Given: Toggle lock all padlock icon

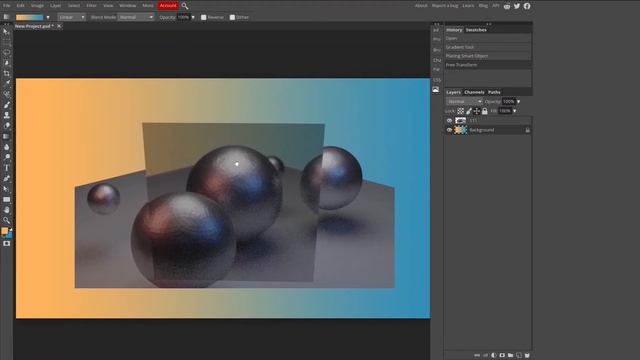Looking at the screenshot, I should point(484,111).
